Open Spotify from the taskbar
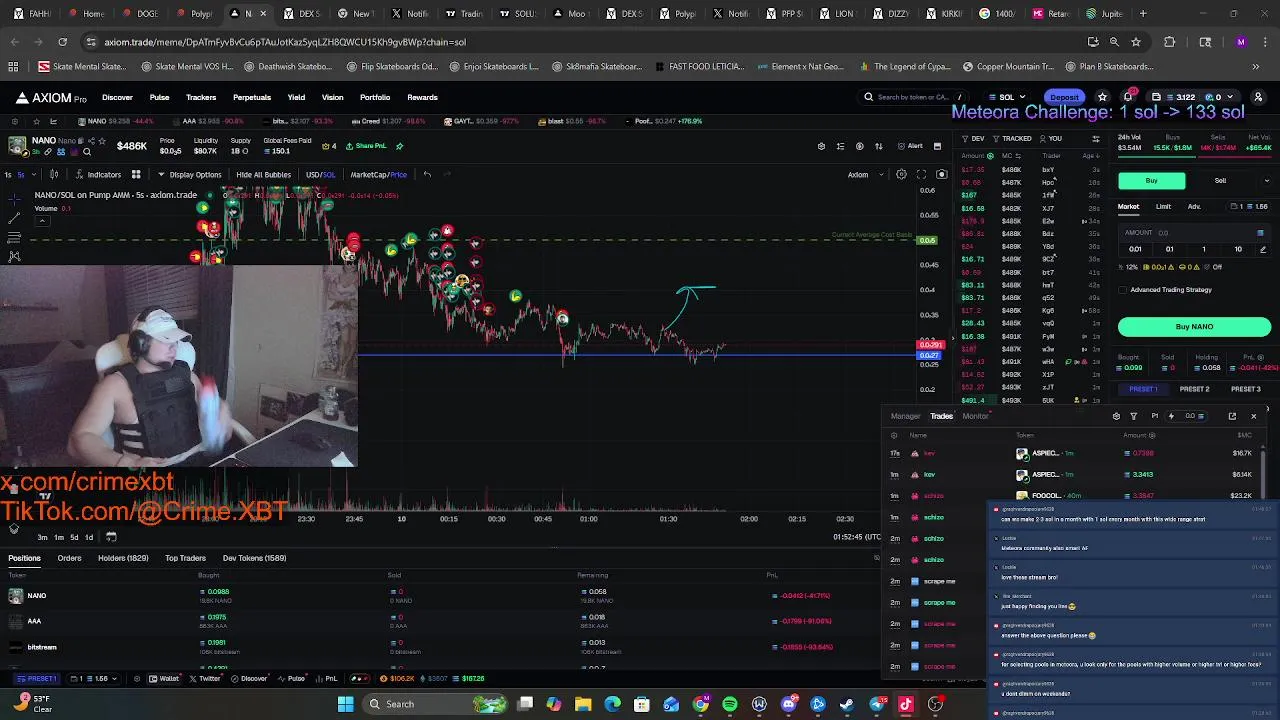 coord(730,704)
